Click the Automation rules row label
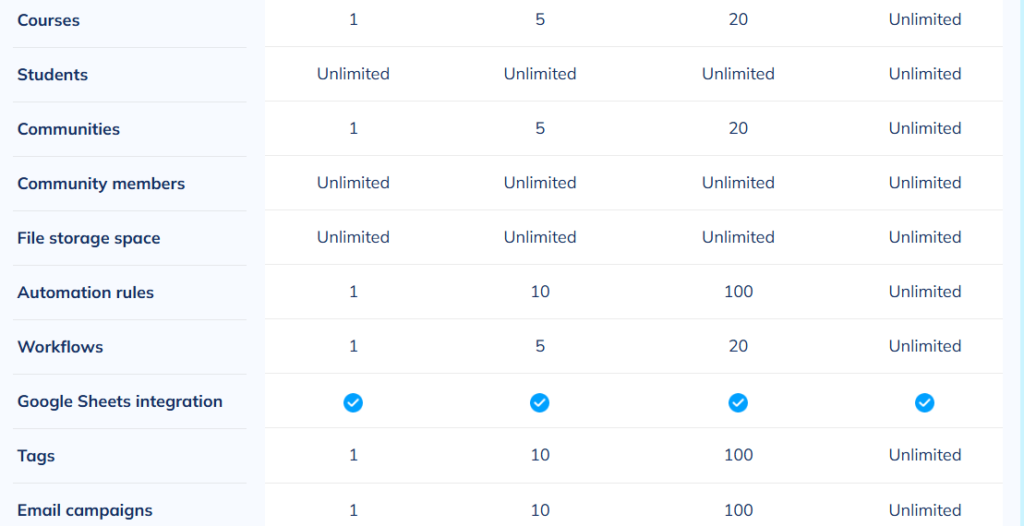Screen dimensions: 1024x526 click(86, 292)
